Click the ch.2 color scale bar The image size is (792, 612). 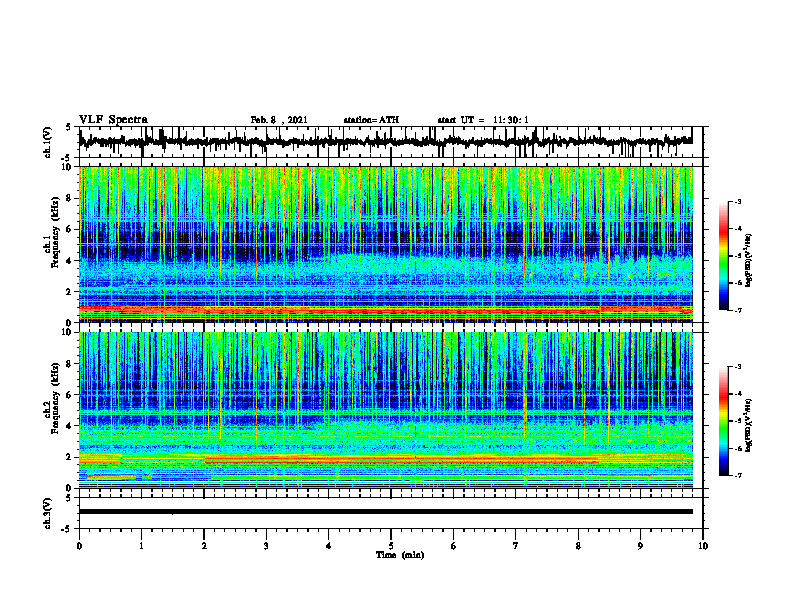tap(723, 421)
